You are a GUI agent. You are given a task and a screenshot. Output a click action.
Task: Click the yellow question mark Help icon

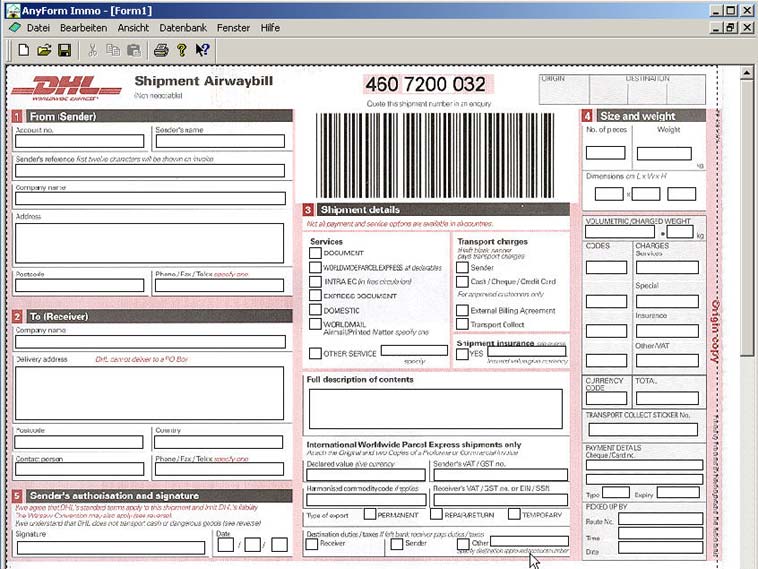tap(182, 50)
